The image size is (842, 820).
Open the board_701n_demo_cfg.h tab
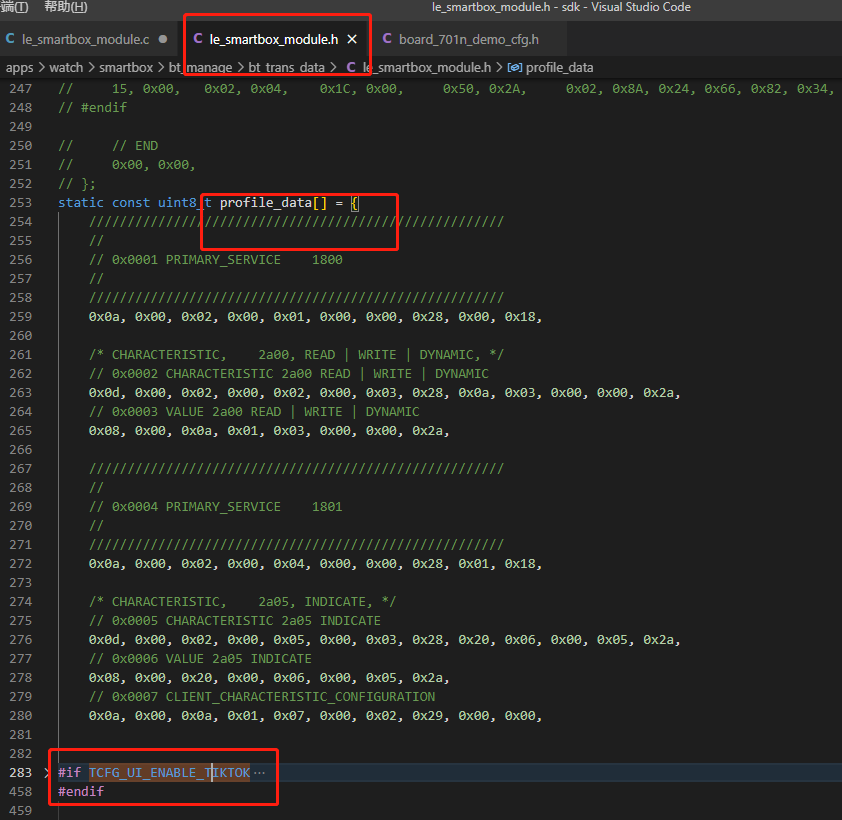[x=469, y=39]
